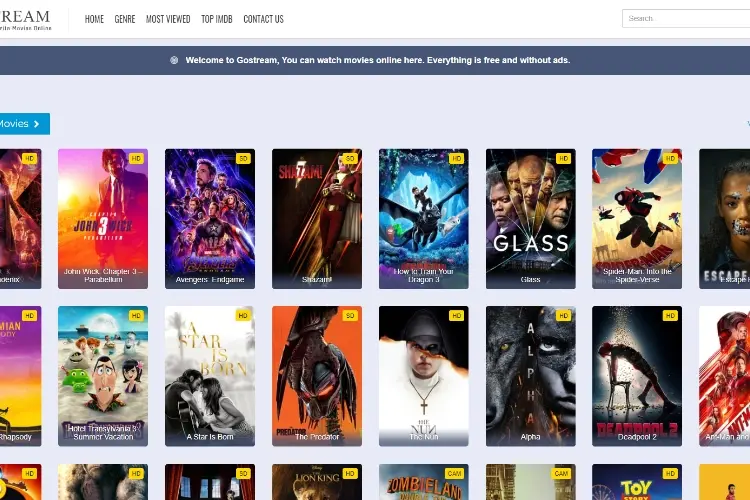The image size is (750, 500).
Task: Open the Toy Story poster
Action: pyautogui.click(x=637, y=482)
